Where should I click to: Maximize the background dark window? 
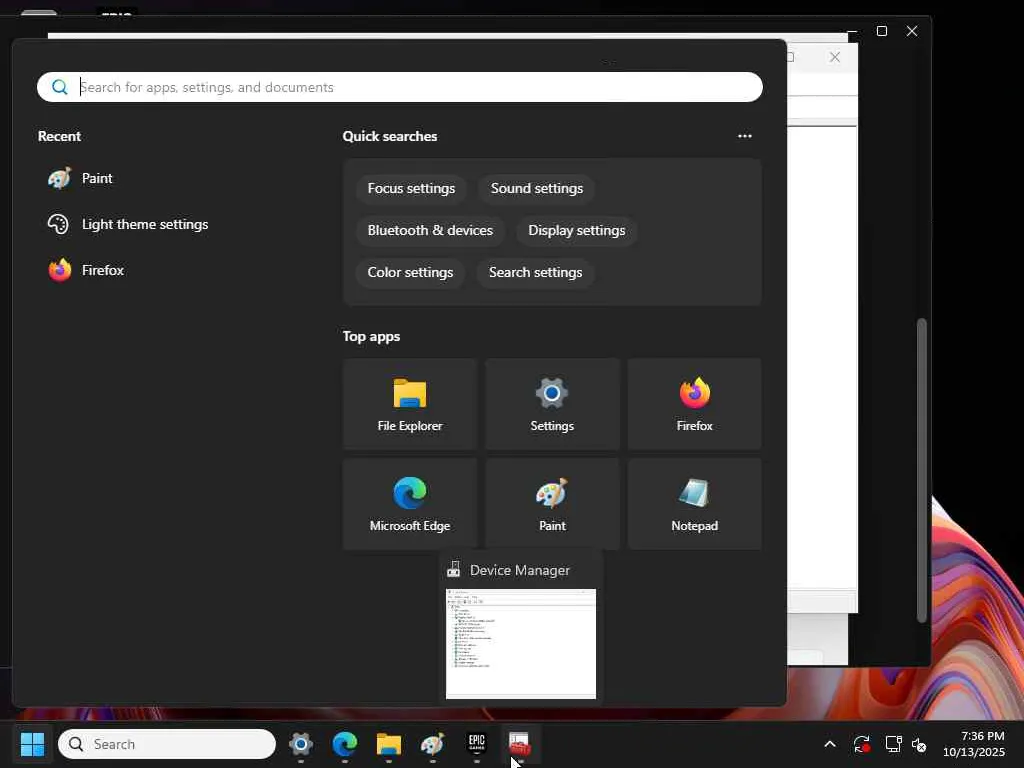click(x=882, y=31)
